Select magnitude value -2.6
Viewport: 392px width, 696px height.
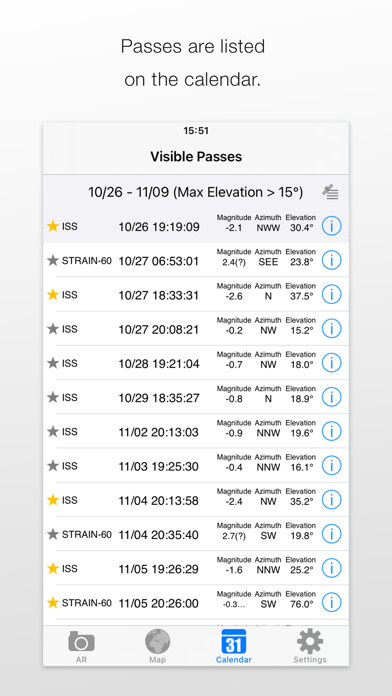tap(234, 296)
